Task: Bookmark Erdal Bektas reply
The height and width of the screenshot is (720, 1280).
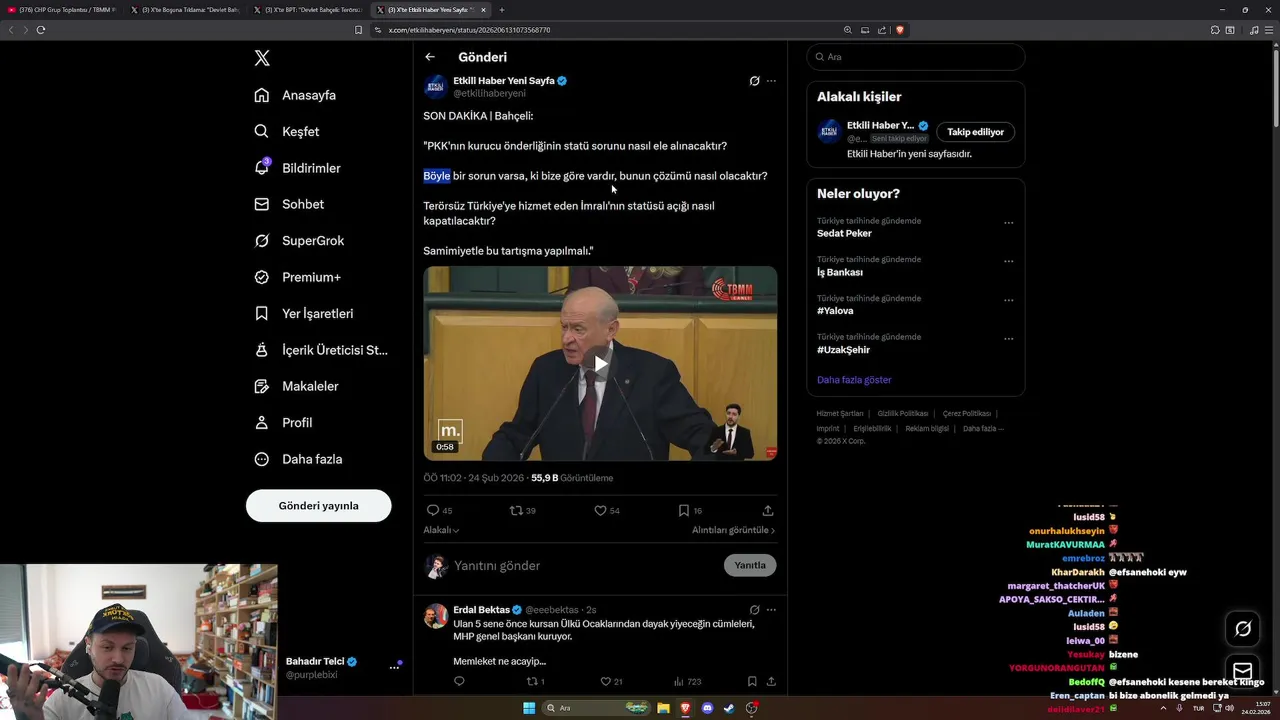Action: pyautogui.click(x=752, y=682)
